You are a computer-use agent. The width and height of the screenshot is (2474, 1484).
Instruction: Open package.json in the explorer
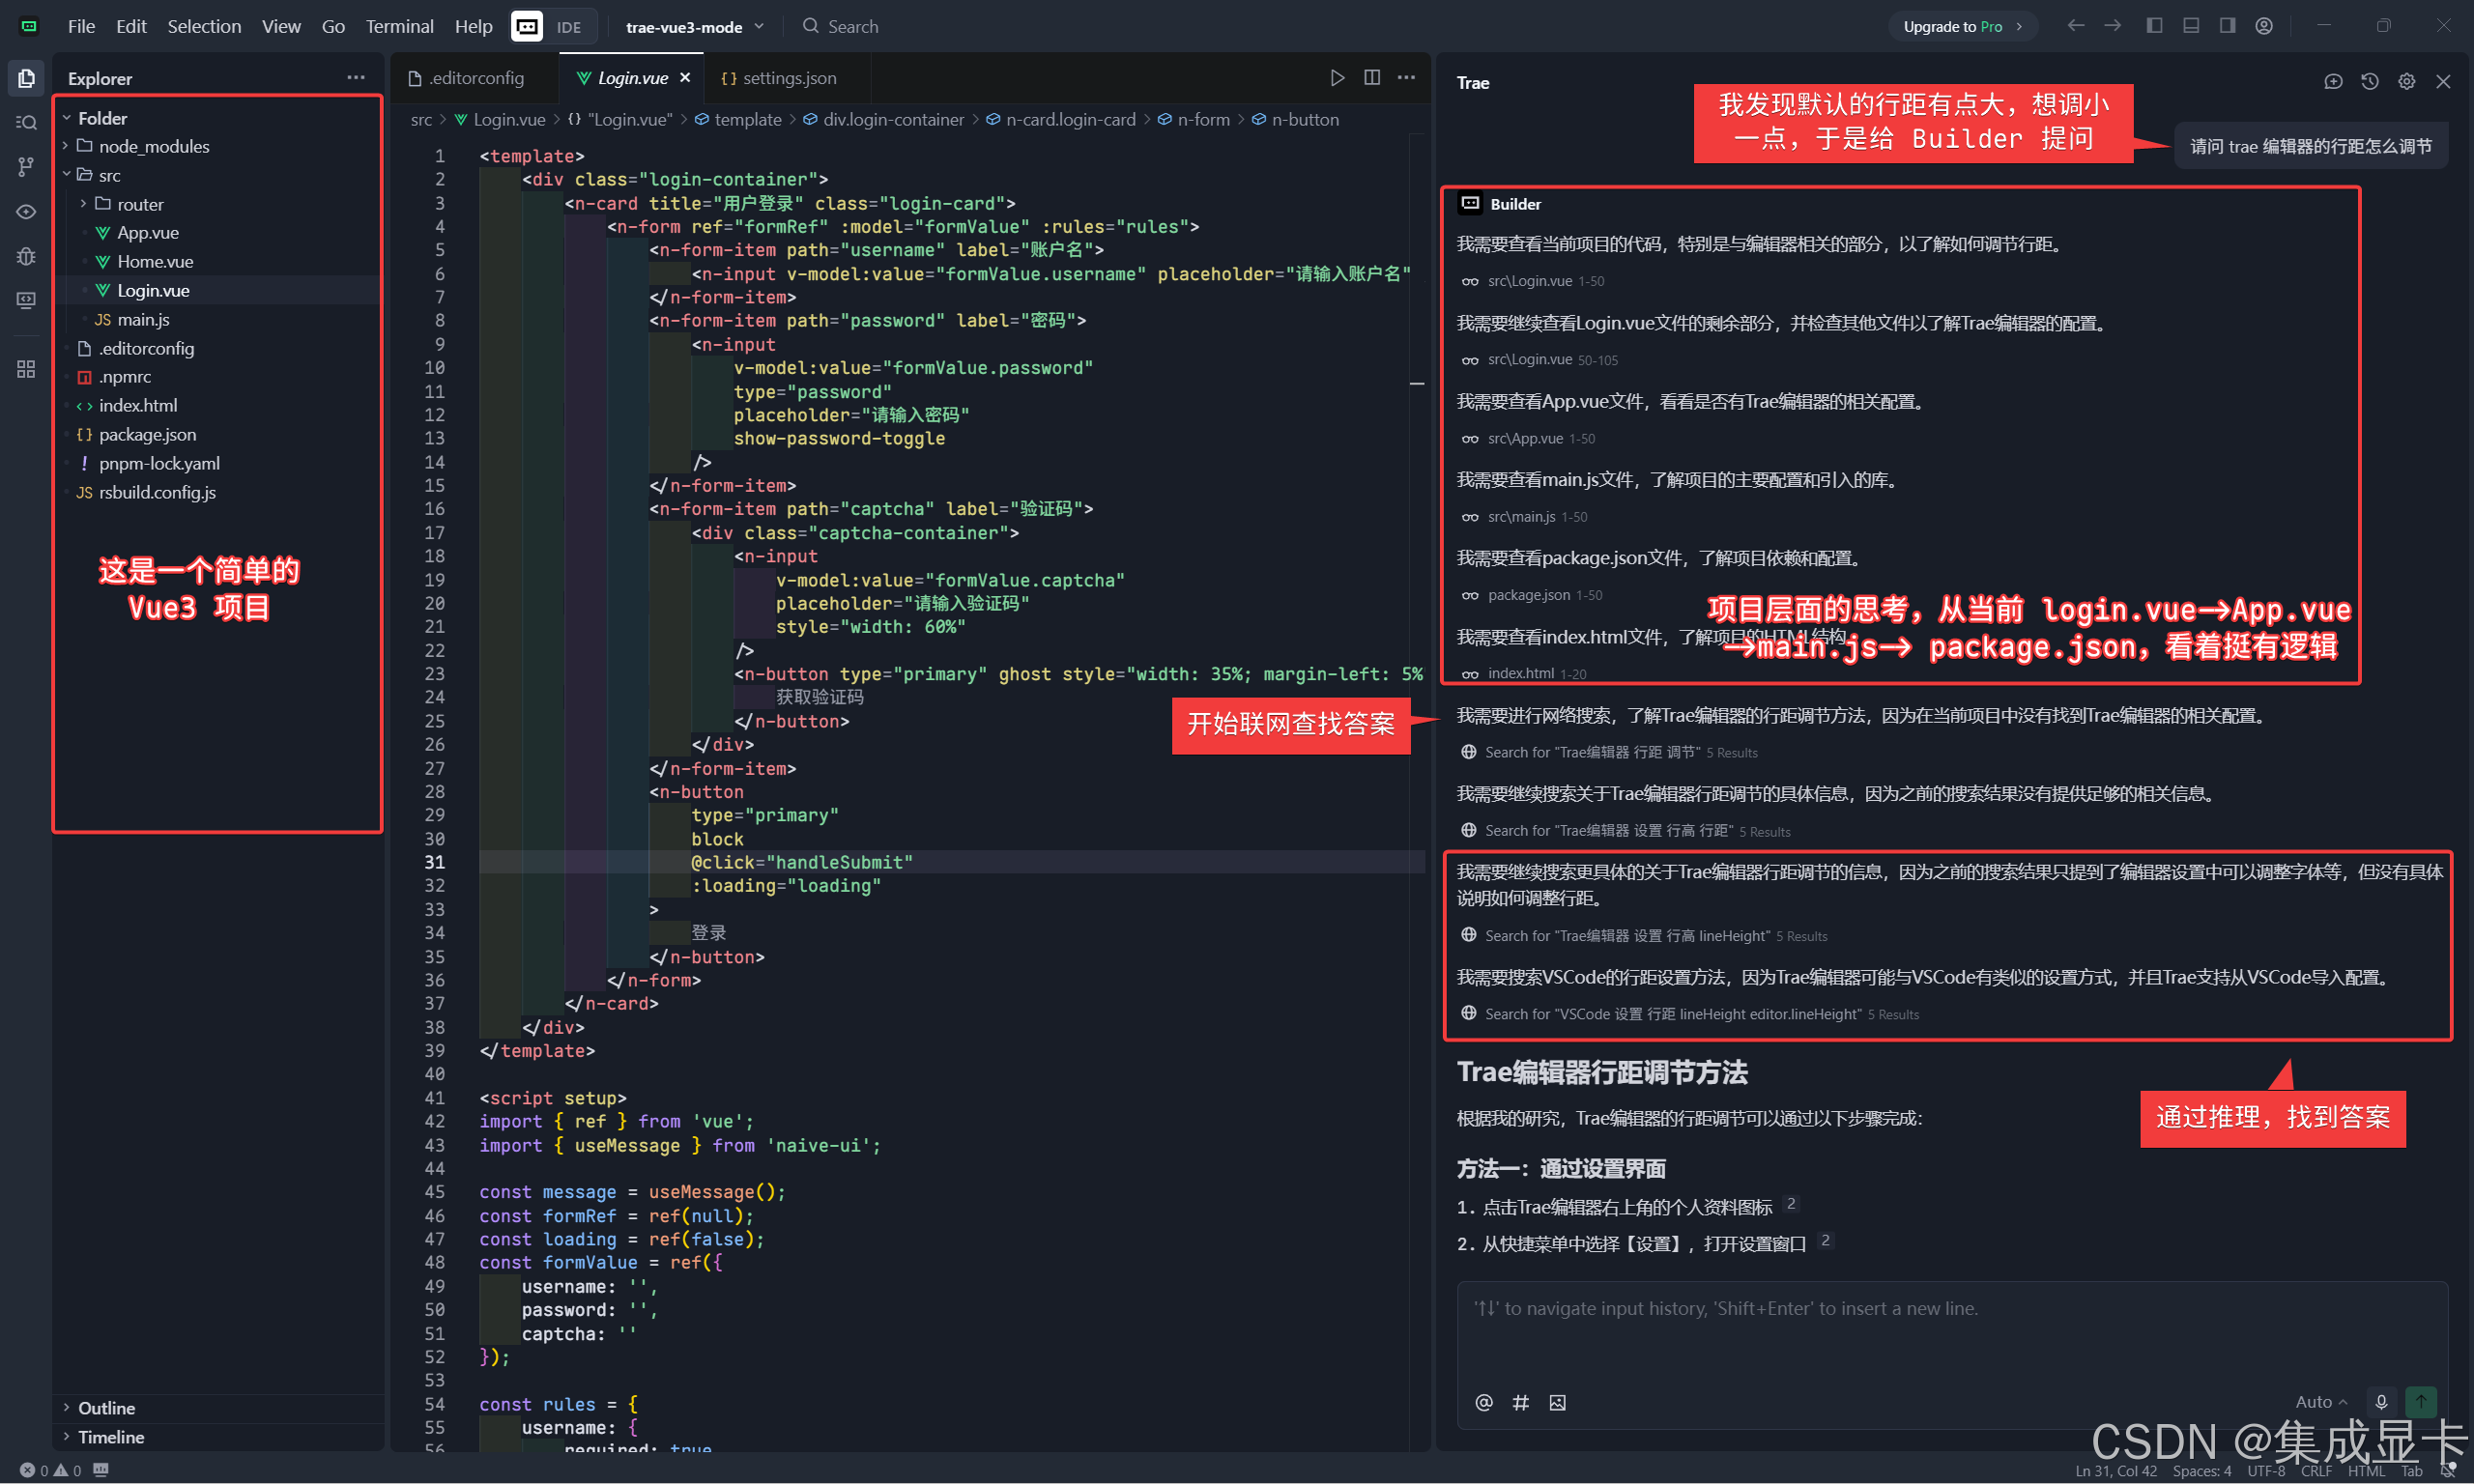coord(218,434)
